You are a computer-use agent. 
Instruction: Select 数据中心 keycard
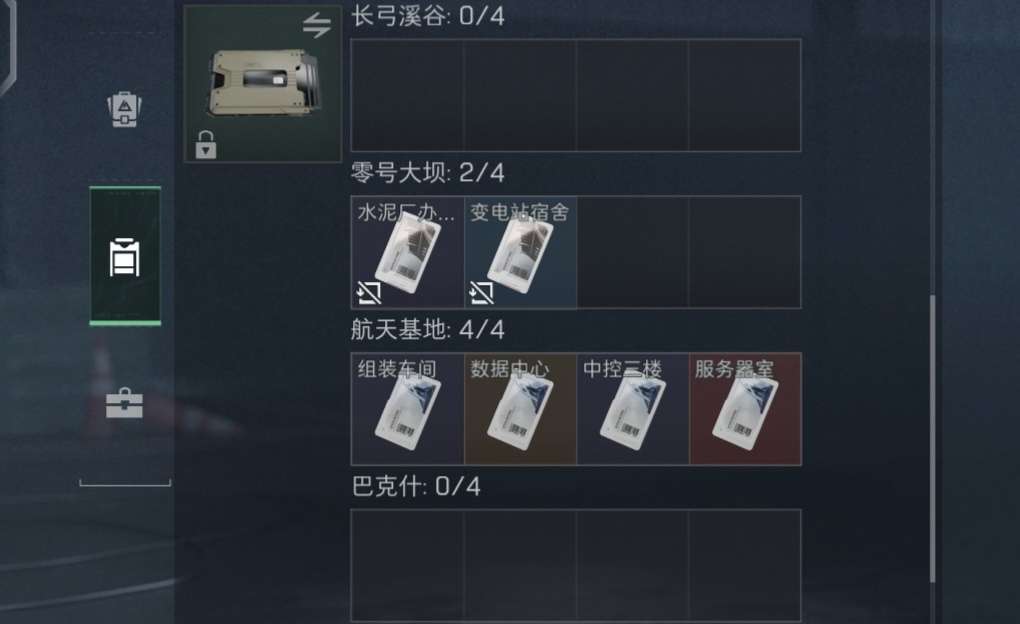[x=520, y=409]
